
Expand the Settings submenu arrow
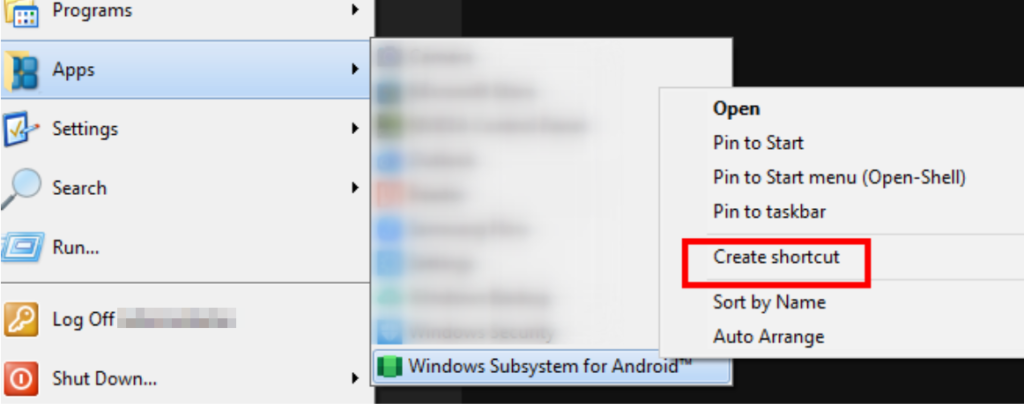(355, 128)
